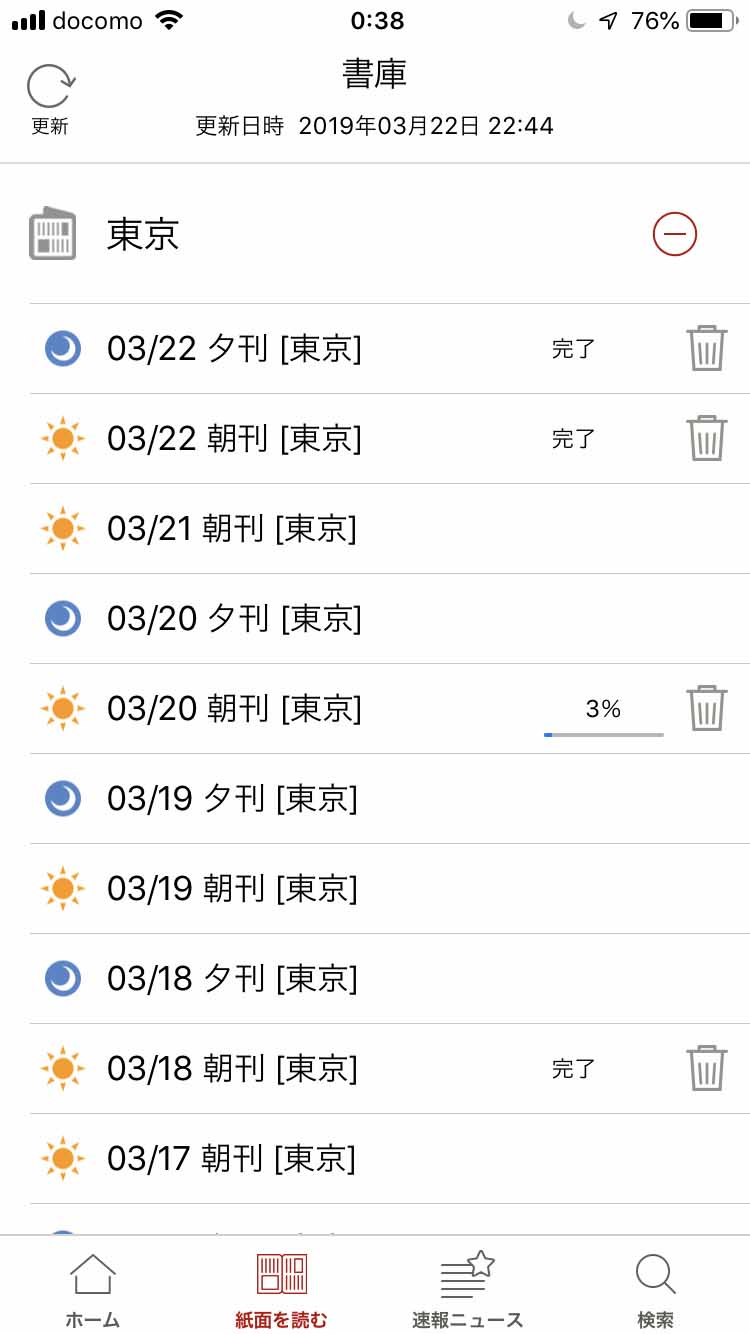Image resolution: width=750 pixels, height=1334 pixels.
Task: Collapse the 東京 section with minus button
Action: tap(674, 235)
